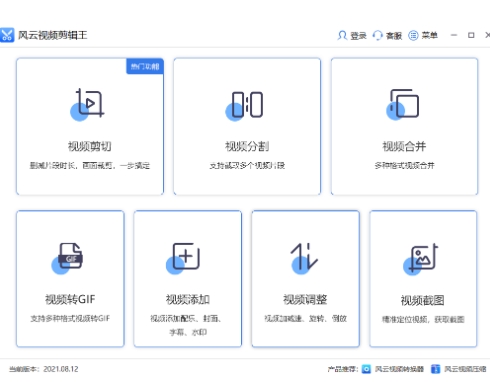Click the 视频剪切 title text

(90, 146)
